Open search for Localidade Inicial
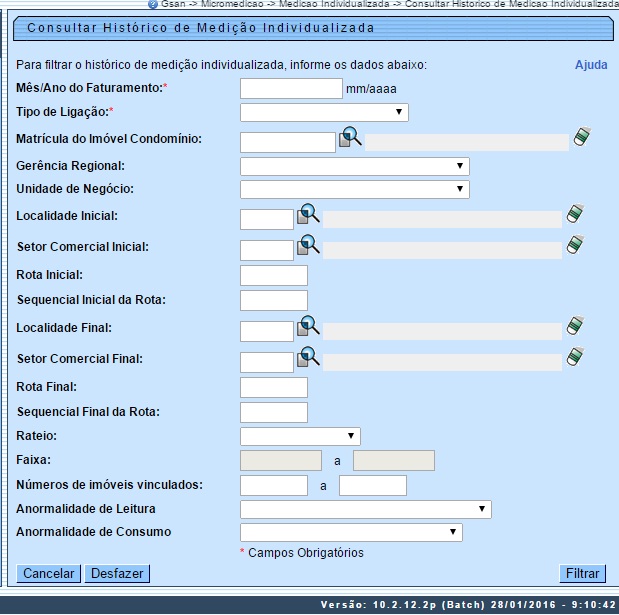The width and height of the screenshot is (619, 615). [307, 215]
